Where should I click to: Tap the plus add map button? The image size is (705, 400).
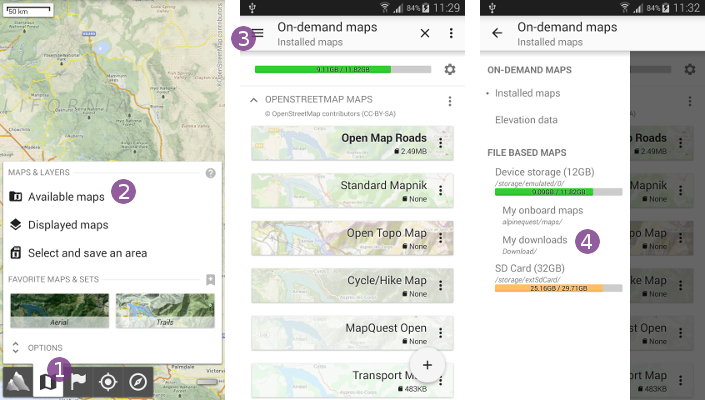(427, 365)
